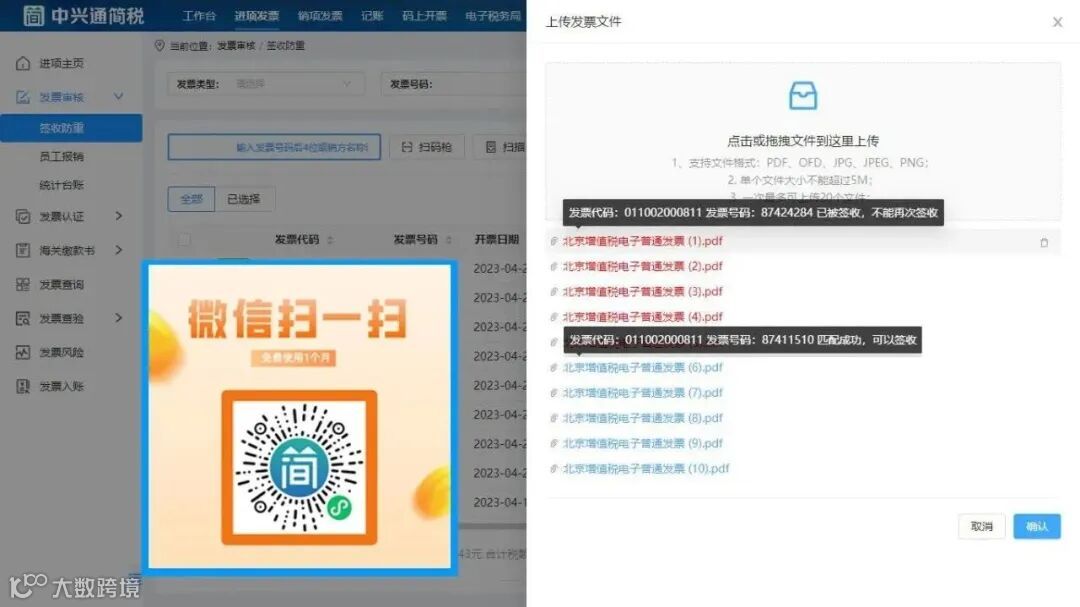Click the invoice number search box
The height and width of the screenshot is (607, 1080).
click(x=274, y=147)
